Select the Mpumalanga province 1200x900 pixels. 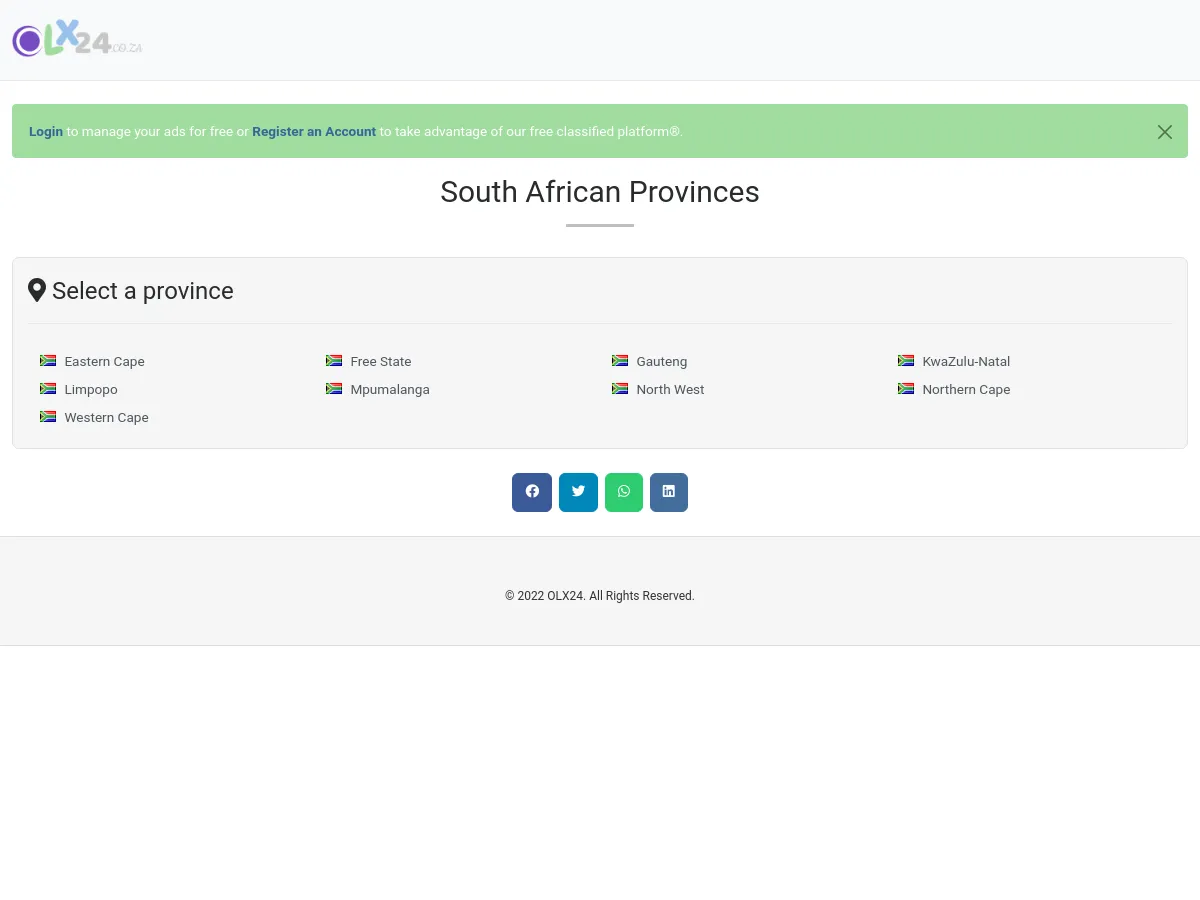pyautogui.click(x=390, y=389)
